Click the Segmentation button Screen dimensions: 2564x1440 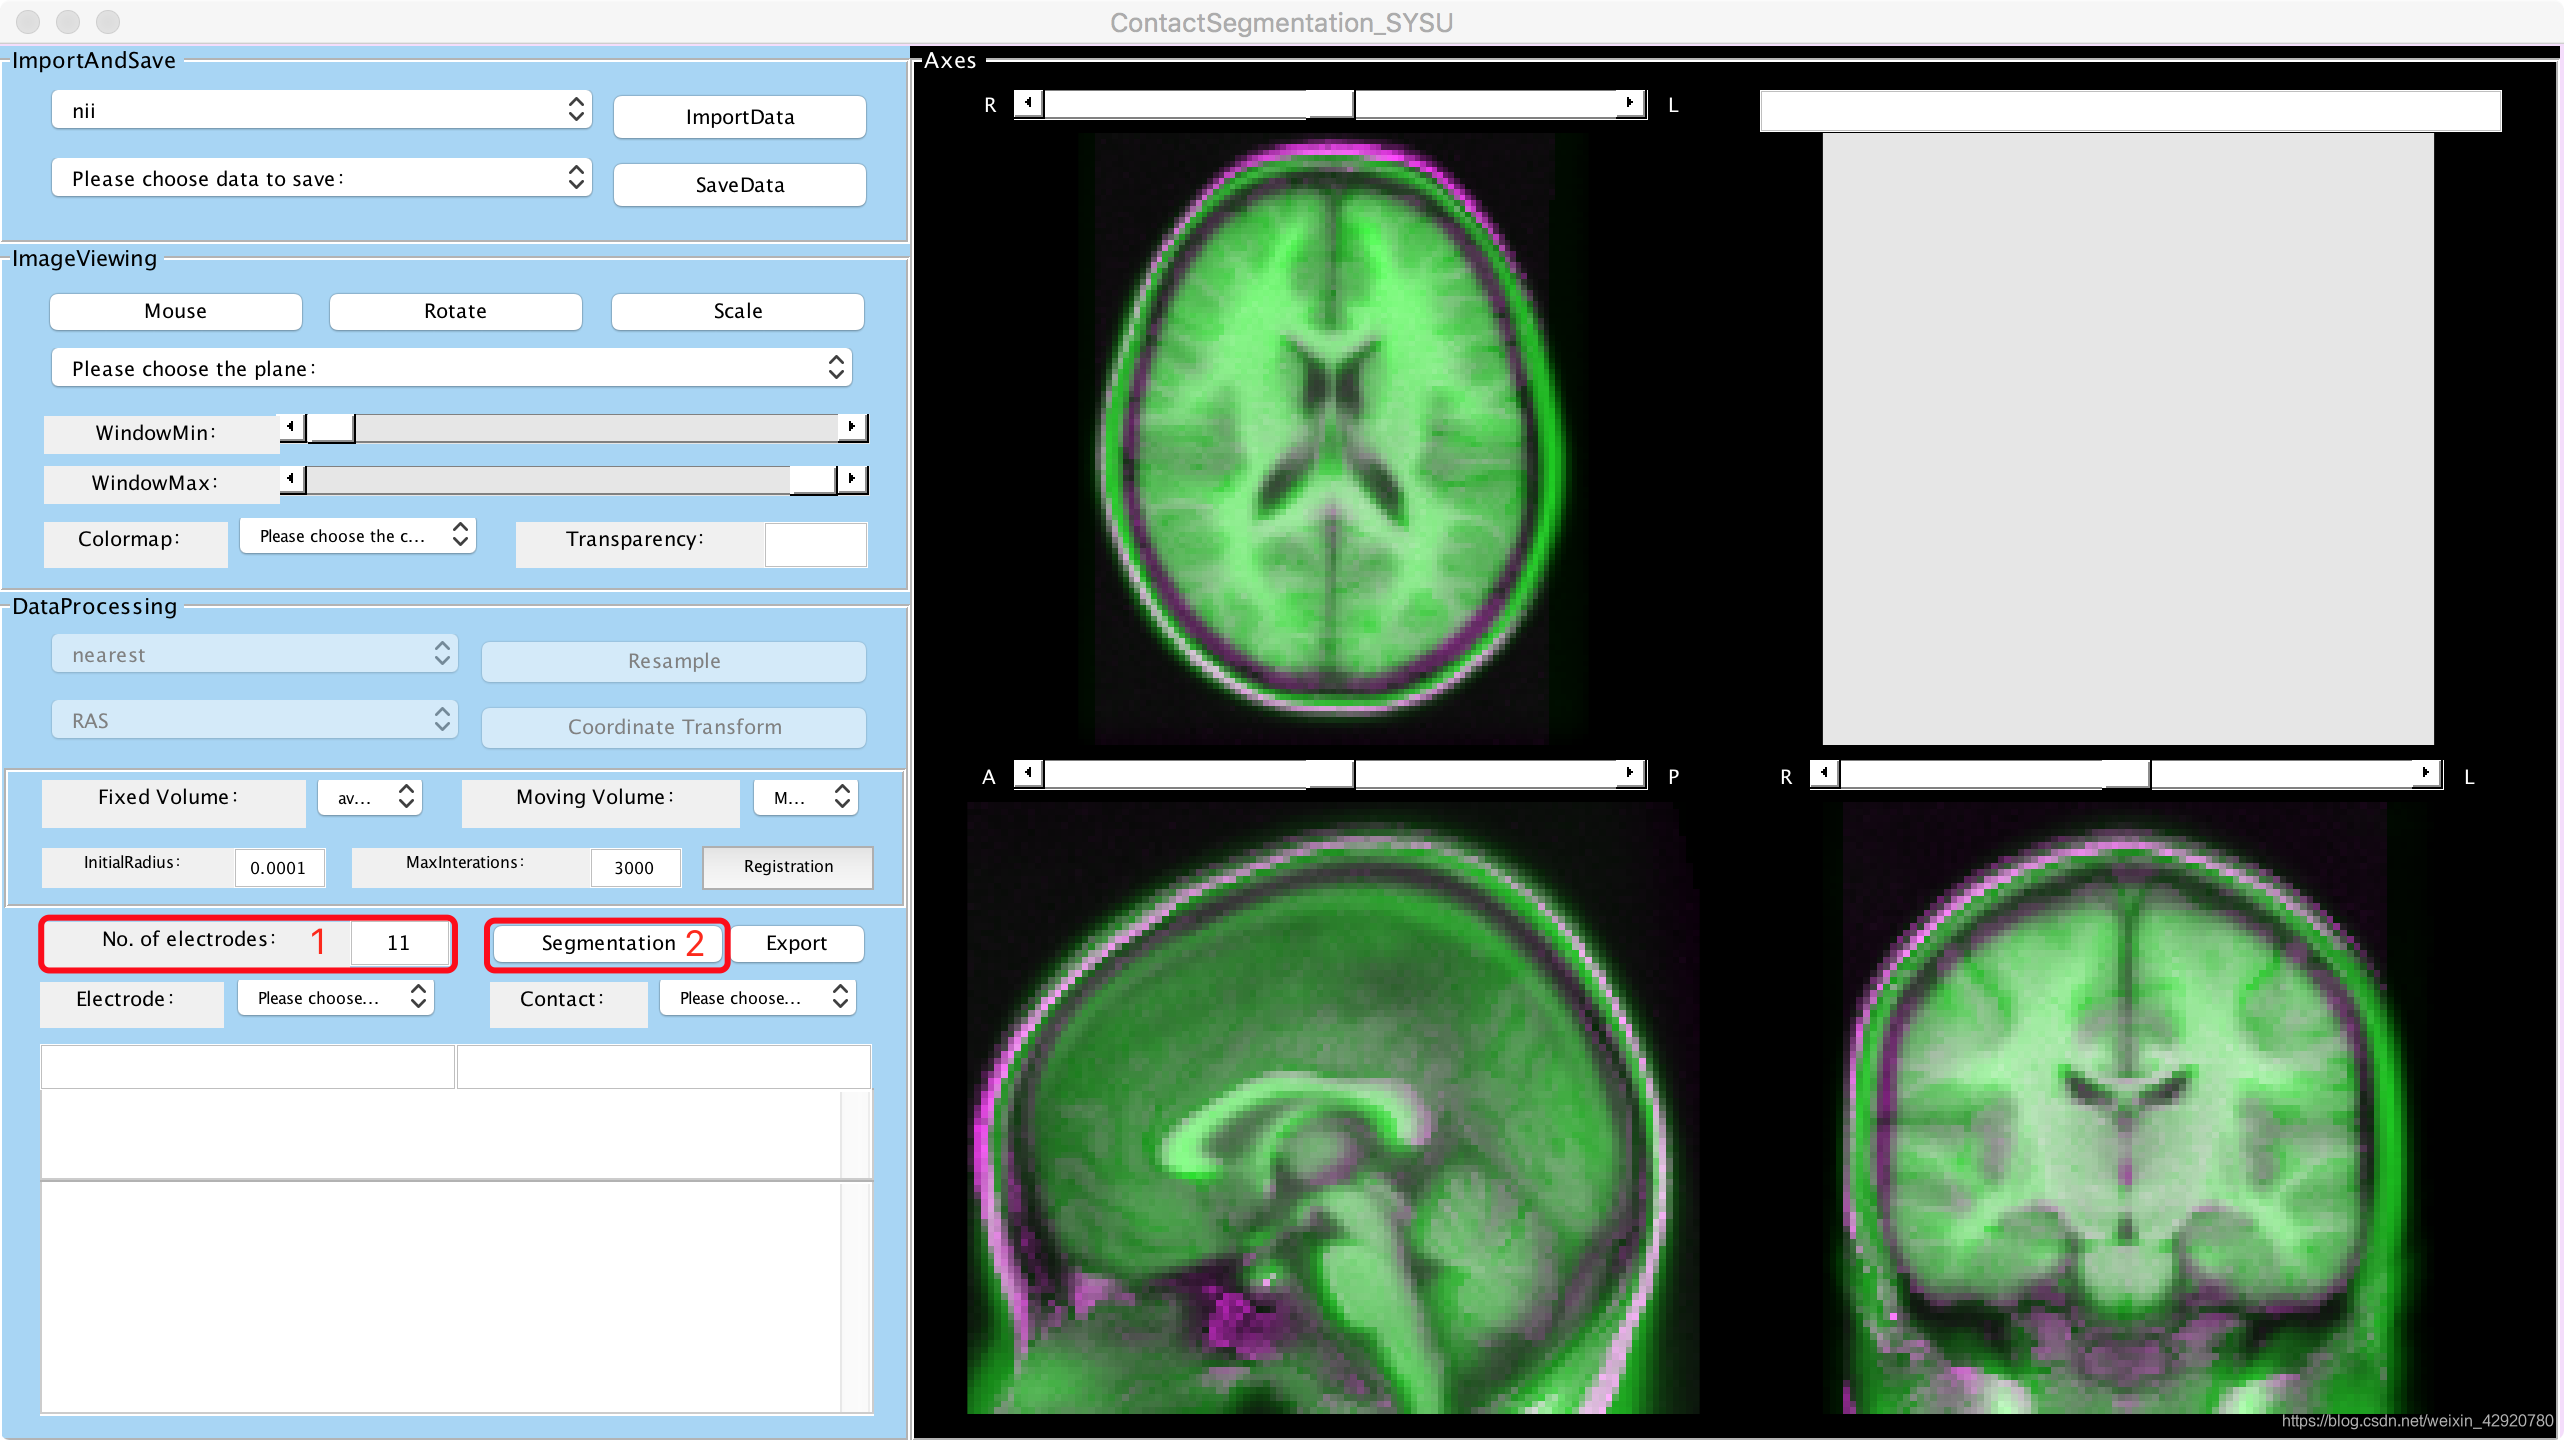point(608,943)
